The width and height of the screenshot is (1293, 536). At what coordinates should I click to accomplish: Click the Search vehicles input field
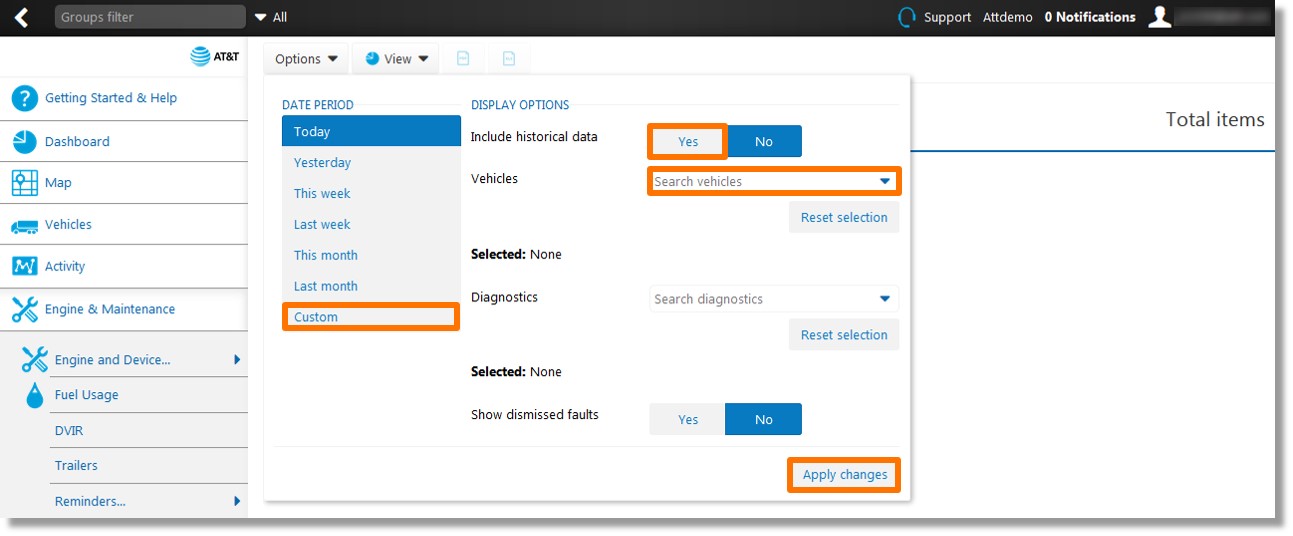click(774, 181)
